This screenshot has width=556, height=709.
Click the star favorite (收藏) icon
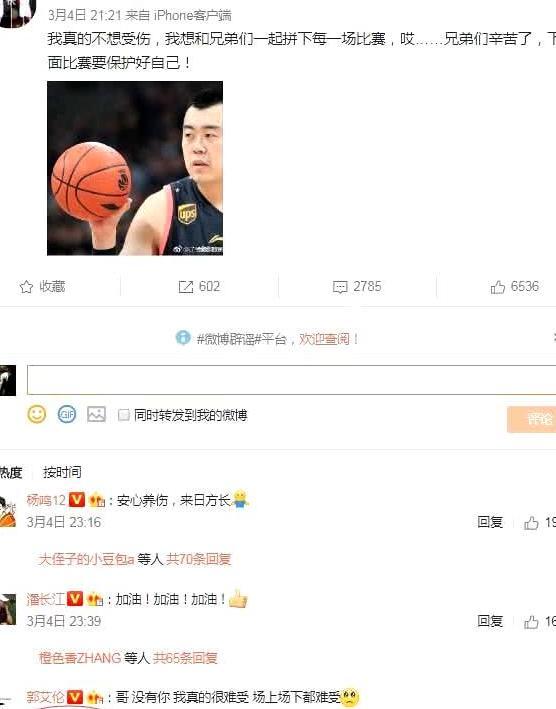point(26,287)
